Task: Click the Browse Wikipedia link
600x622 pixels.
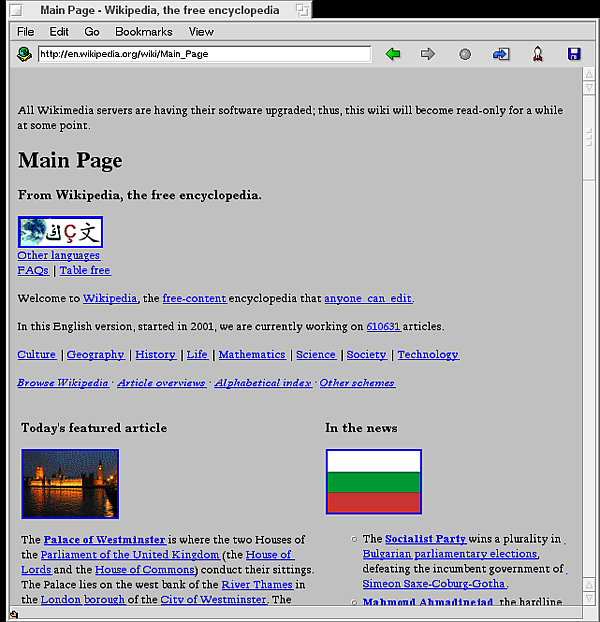Action: point(63,383)
